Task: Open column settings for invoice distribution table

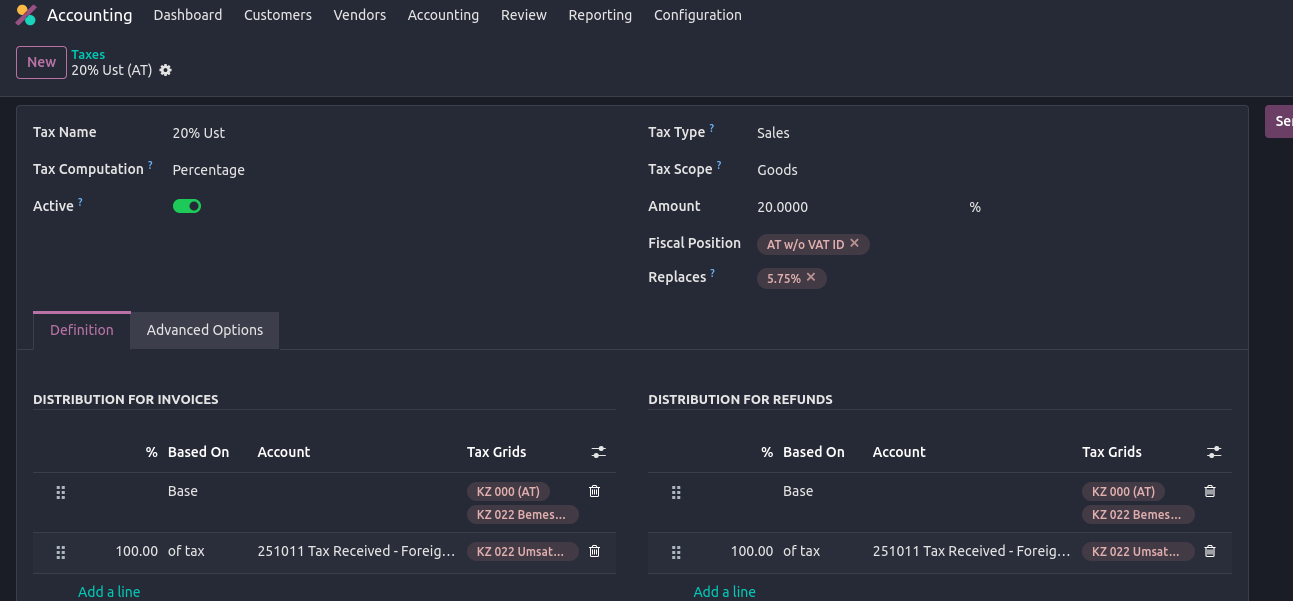Action: point(598,452)
